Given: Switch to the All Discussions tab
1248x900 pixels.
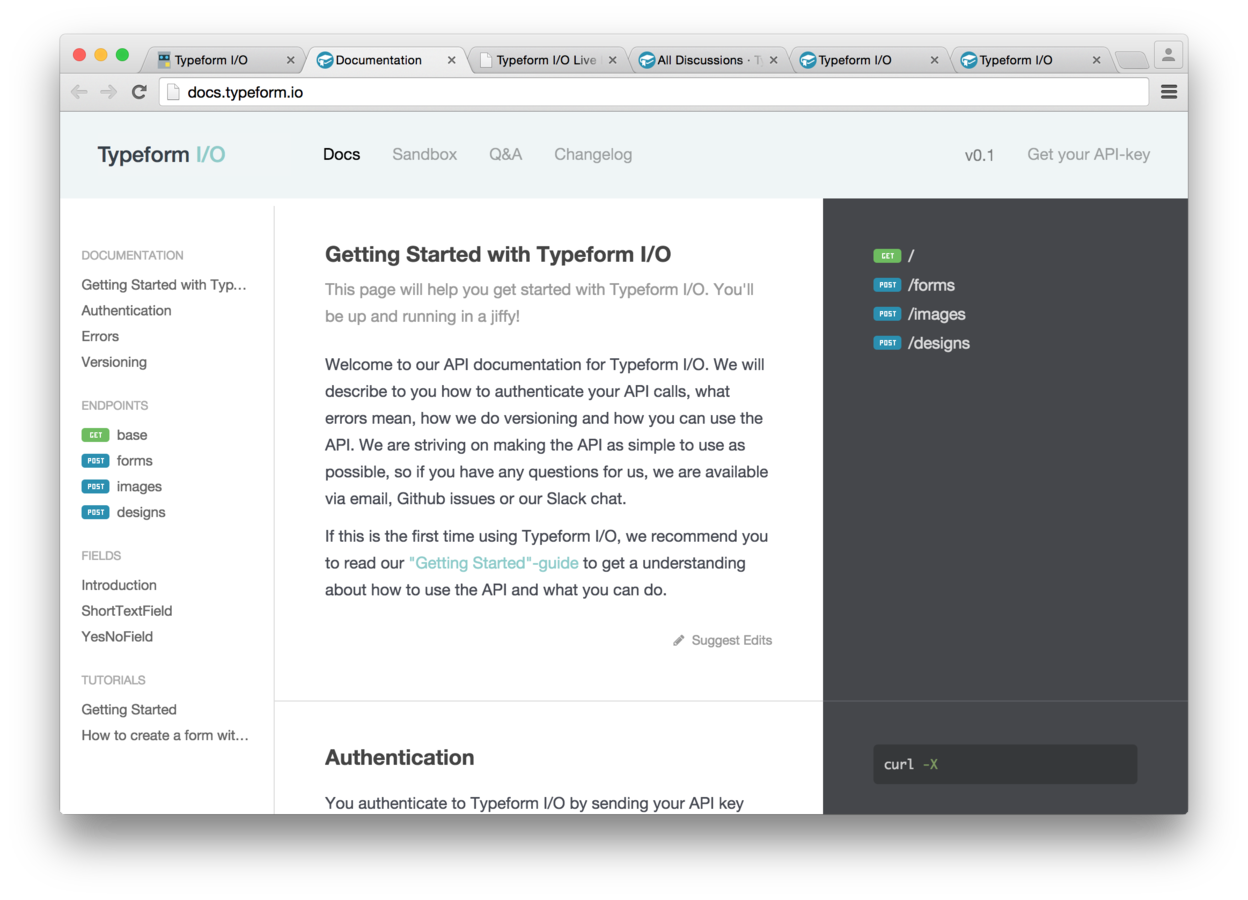Looking at the screenshot, I should (x=708, y=60).
